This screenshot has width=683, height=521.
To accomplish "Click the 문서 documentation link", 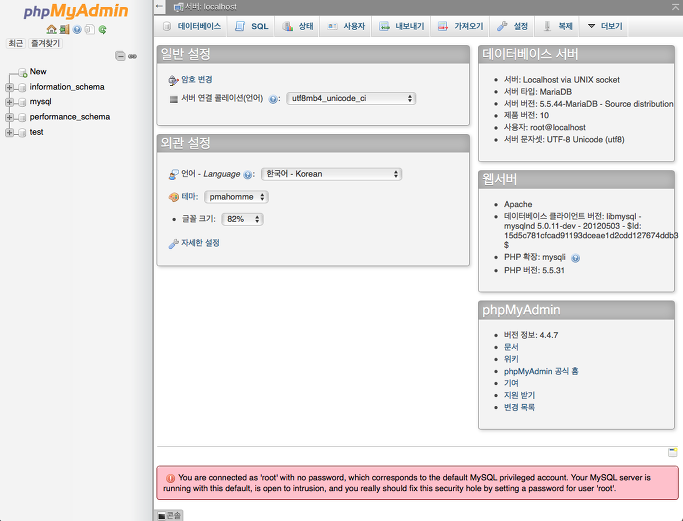I will 511,347.
